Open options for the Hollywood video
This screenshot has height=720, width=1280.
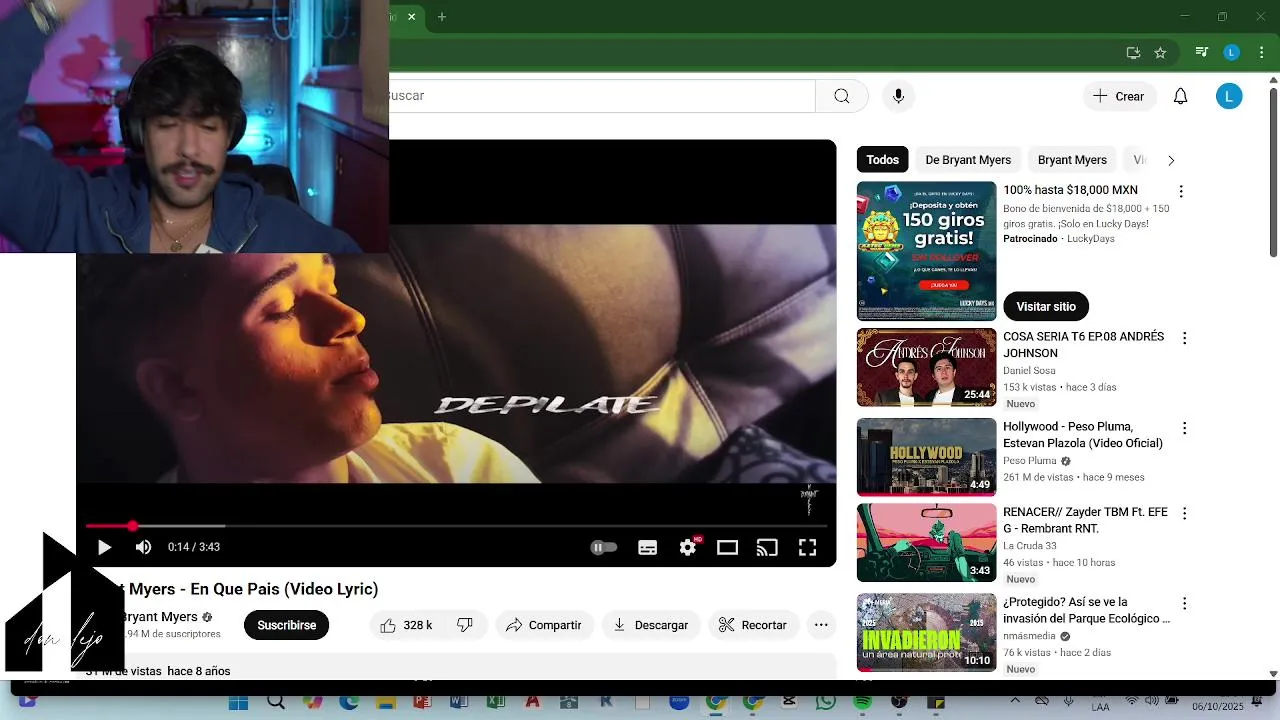point(1184,428)
